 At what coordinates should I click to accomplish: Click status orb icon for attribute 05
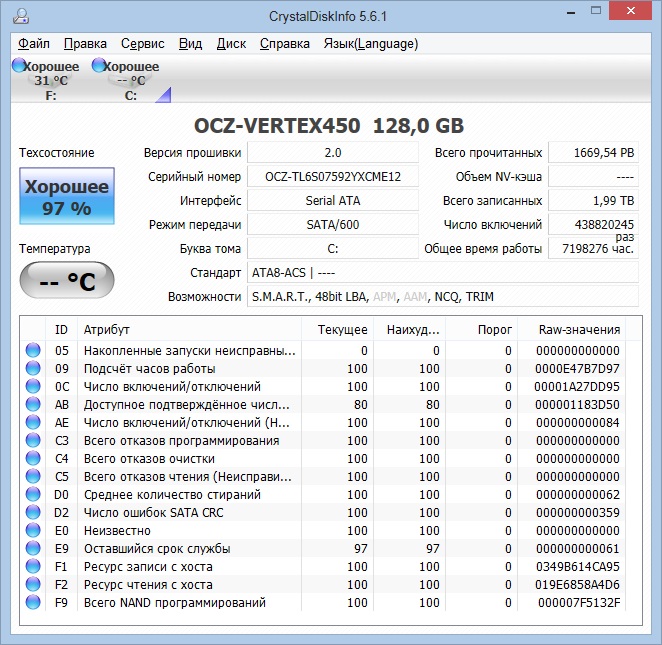tap(33, 350)
